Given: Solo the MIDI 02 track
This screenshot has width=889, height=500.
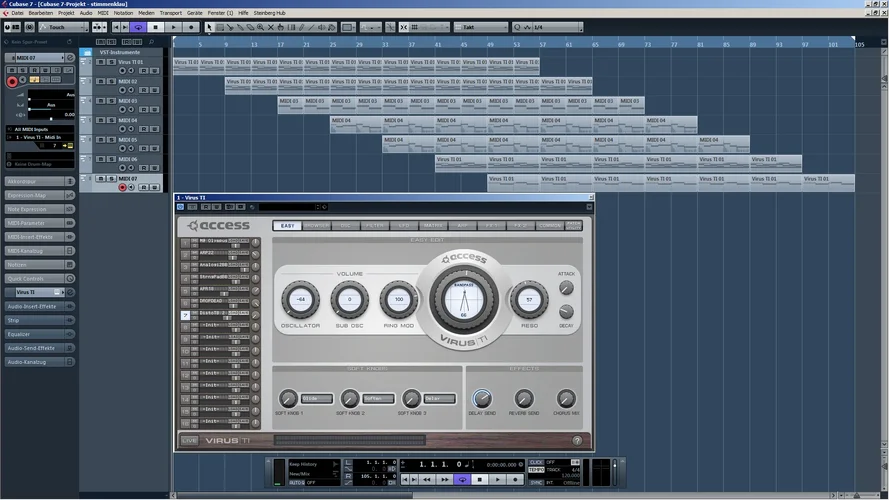Looking at the screenshot, I should pos(112,81).
